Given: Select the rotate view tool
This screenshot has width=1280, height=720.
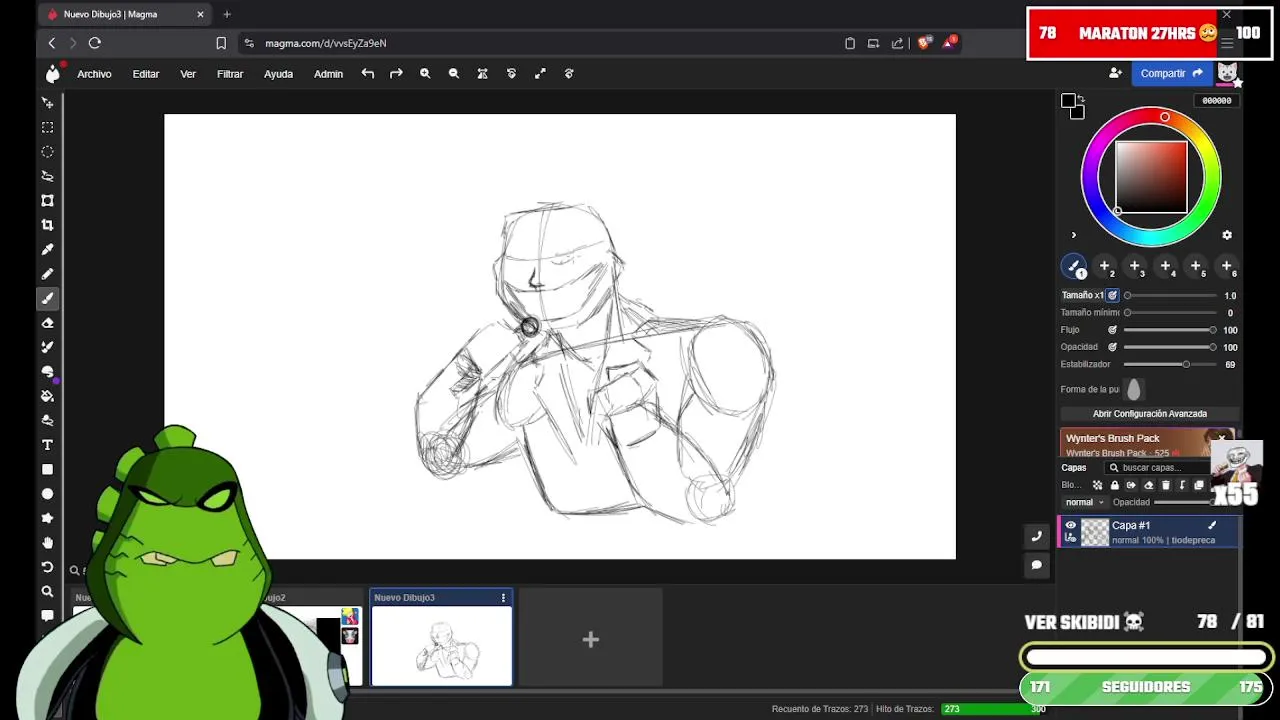Looking at the screenshot, I should pos(47,567).
